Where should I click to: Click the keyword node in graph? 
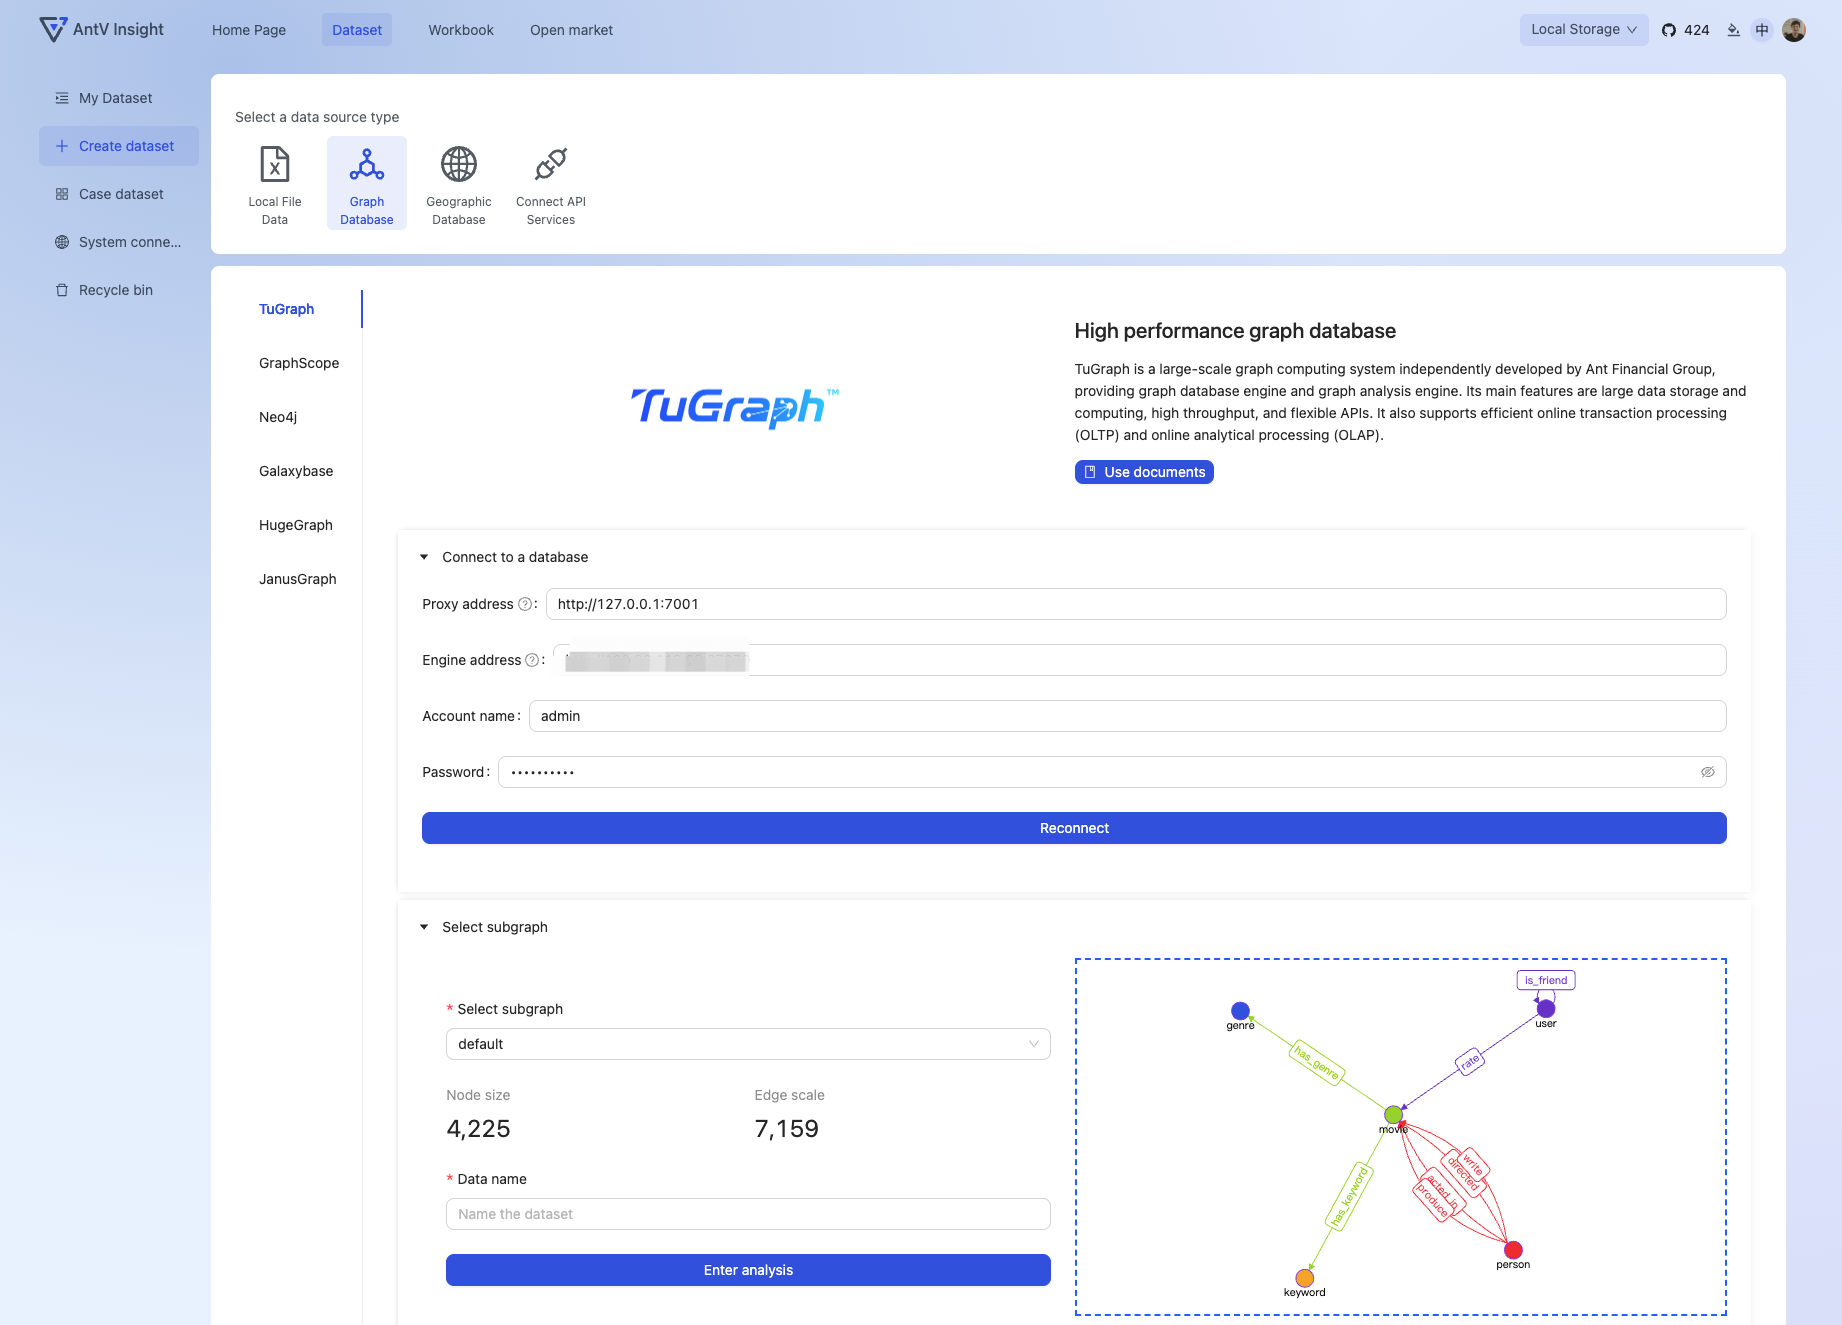[x=1305, y=1278]
